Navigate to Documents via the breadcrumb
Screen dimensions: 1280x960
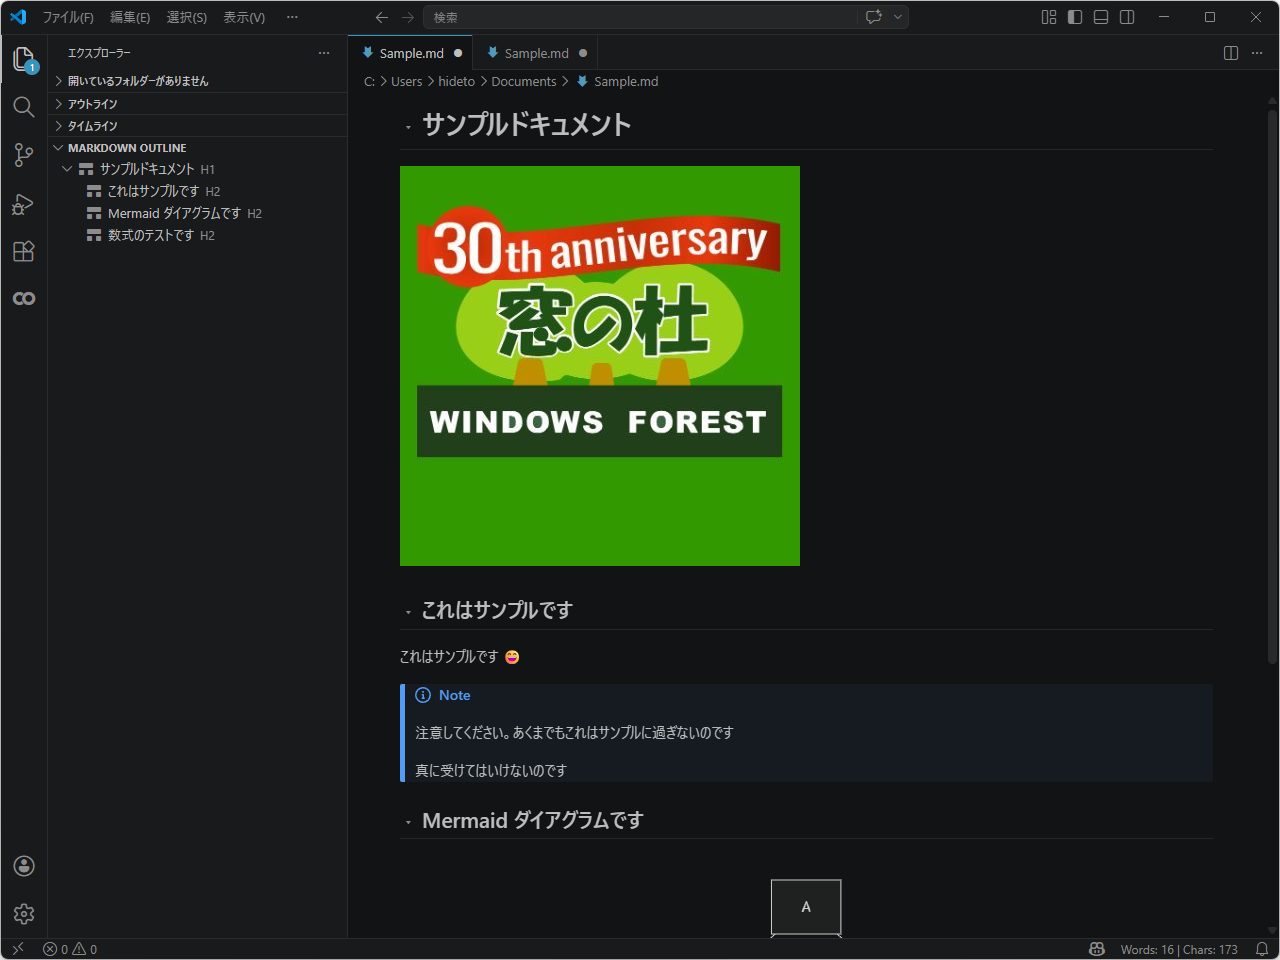(523, 81)
